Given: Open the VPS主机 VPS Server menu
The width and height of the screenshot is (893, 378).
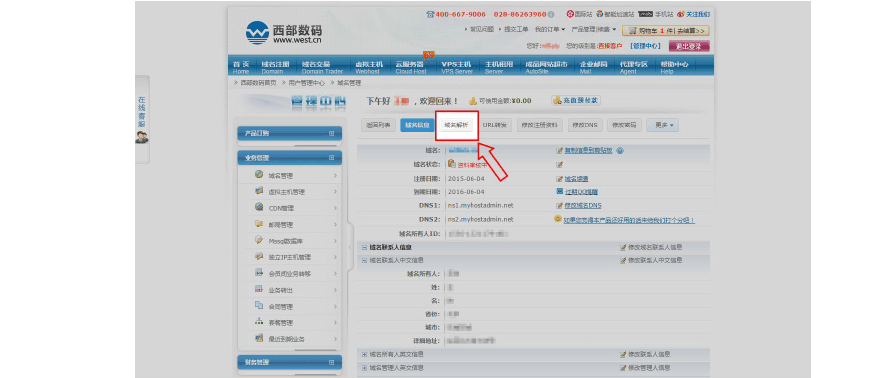Looking at the screenshot, I should (x=457, y=67).
